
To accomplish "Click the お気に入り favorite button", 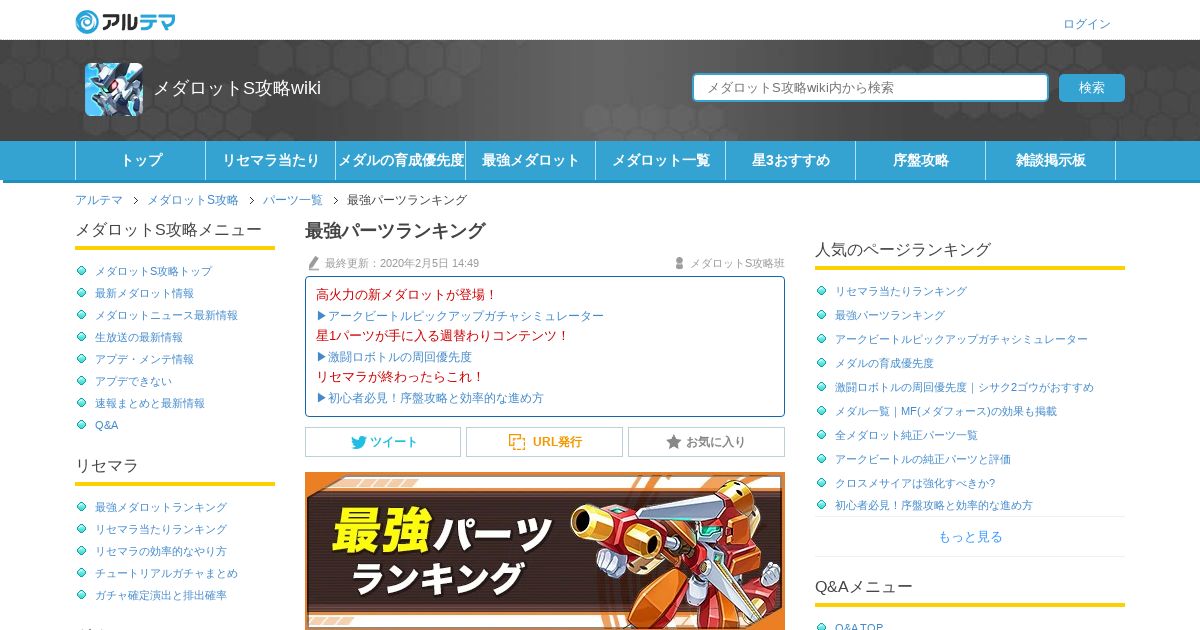I will (x=706, y=442).
